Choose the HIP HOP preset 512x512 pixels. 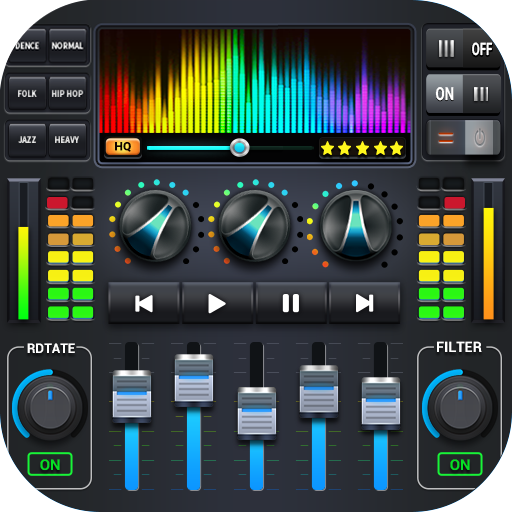68,93
